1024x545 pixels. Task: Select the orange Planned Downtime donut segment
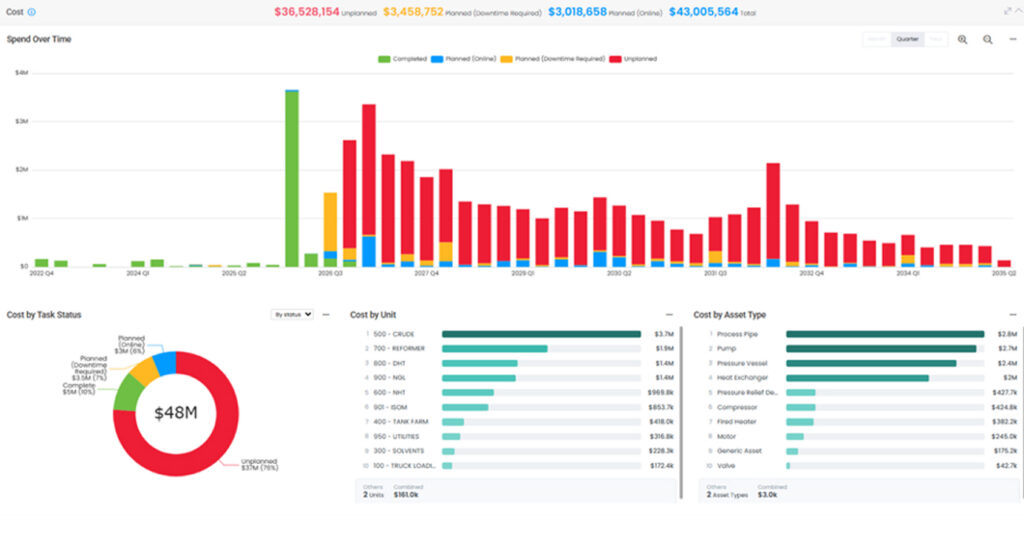pos(144,371)
